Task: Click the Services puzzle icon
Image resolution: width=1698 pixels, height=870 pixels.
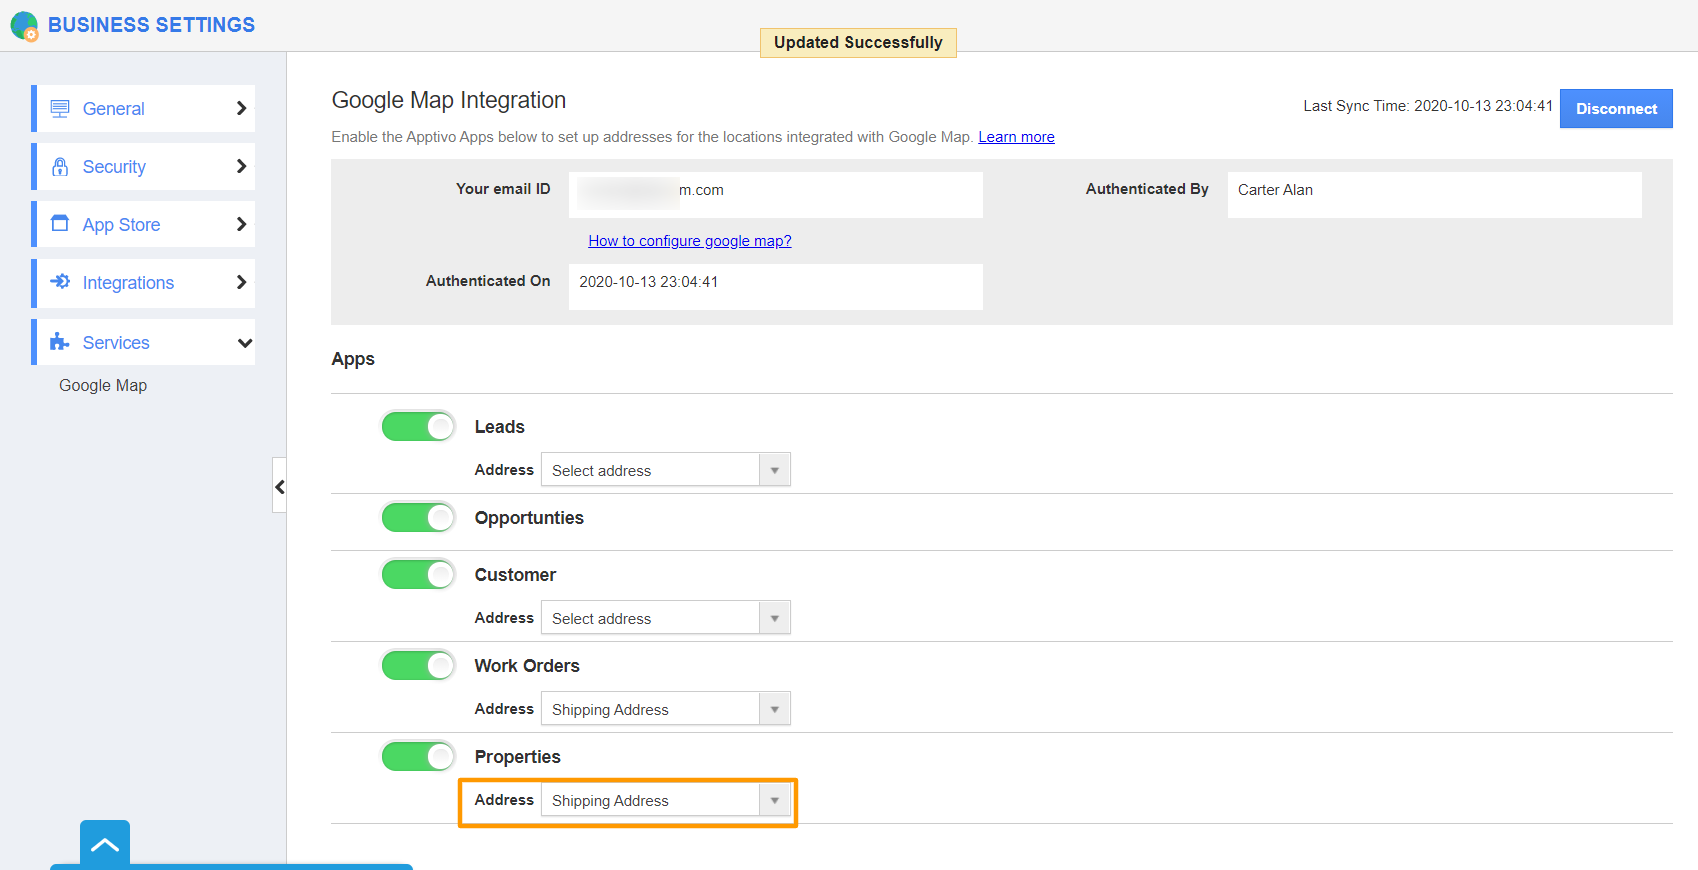Action: click(x=60, y=342)
